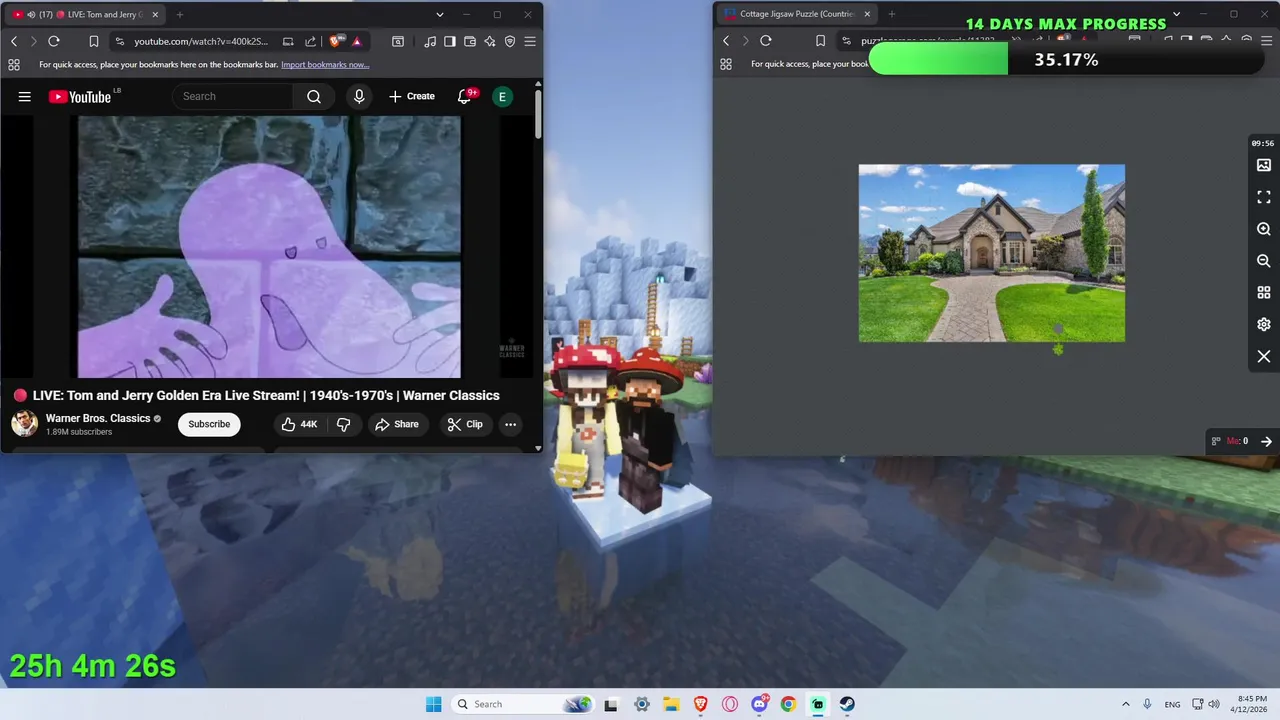The width and height of the screenshot is (1280, 720).
Task: Click Import bookmarks now link
Action: (x=325, y=65)
